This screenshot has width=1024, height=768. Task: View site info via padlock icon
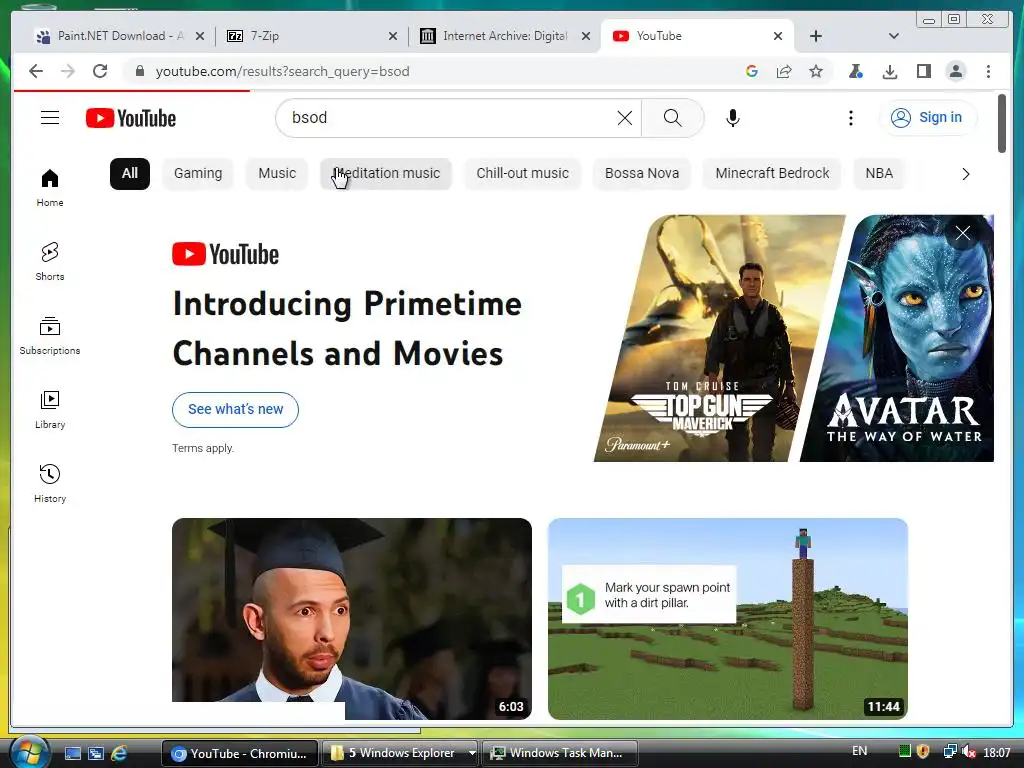click(139, 71)
